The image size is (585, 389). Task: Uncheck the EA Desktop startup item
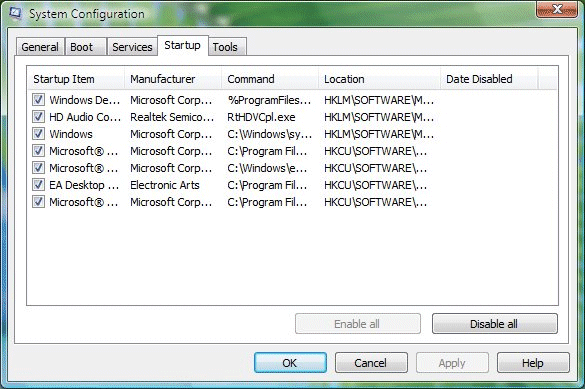(38, 185)
